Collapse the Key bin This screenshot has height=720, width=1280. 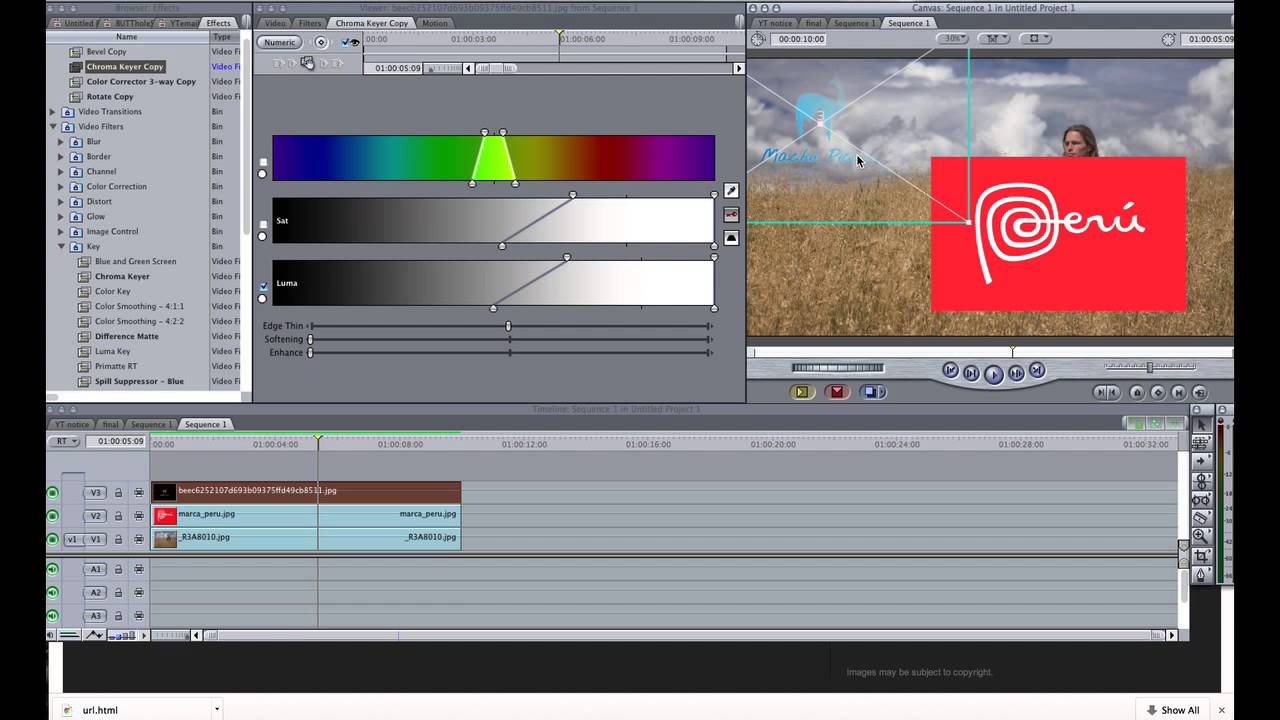point(61,247)
